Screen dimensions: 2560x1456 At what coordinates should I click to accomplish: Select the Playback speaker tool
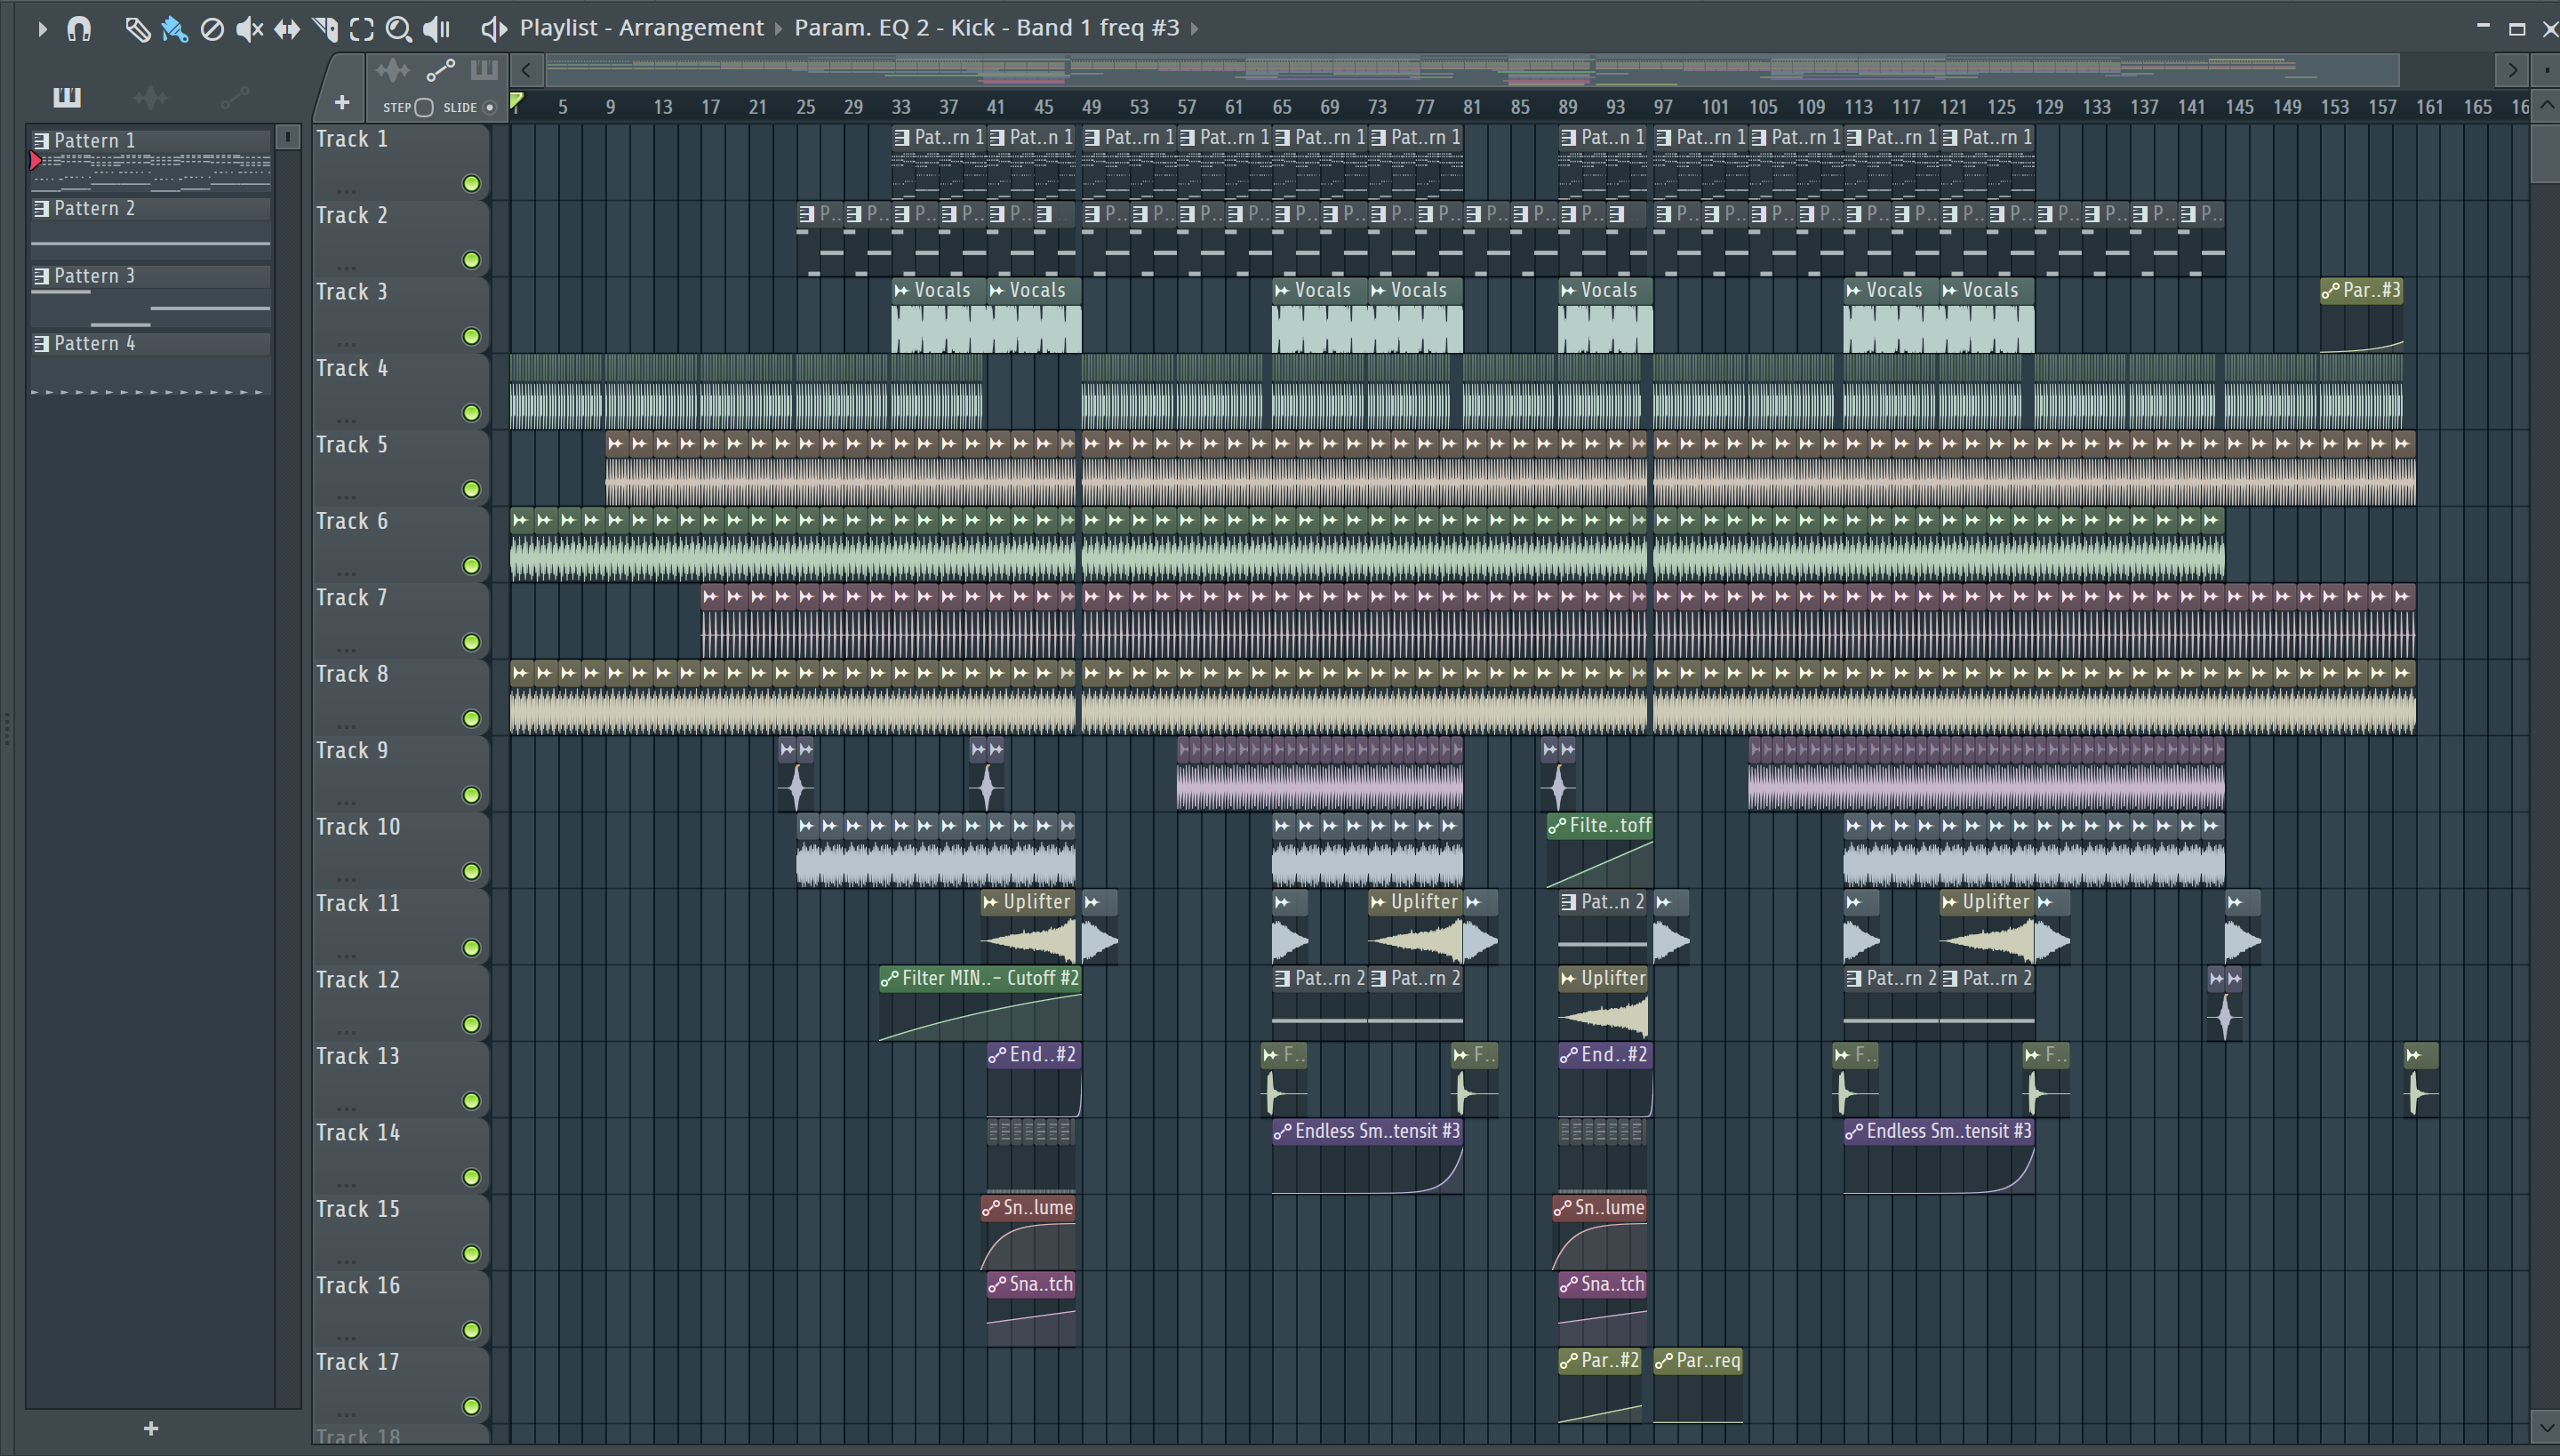pos(437,29)
